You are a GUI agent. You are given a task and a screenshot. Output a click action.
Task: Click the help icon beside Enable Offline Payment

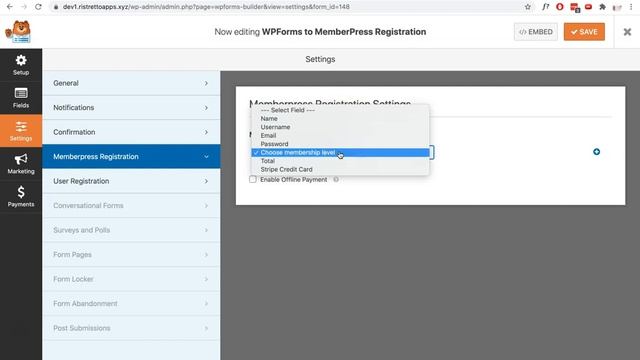pyautogui.click(x=336, y=179)
